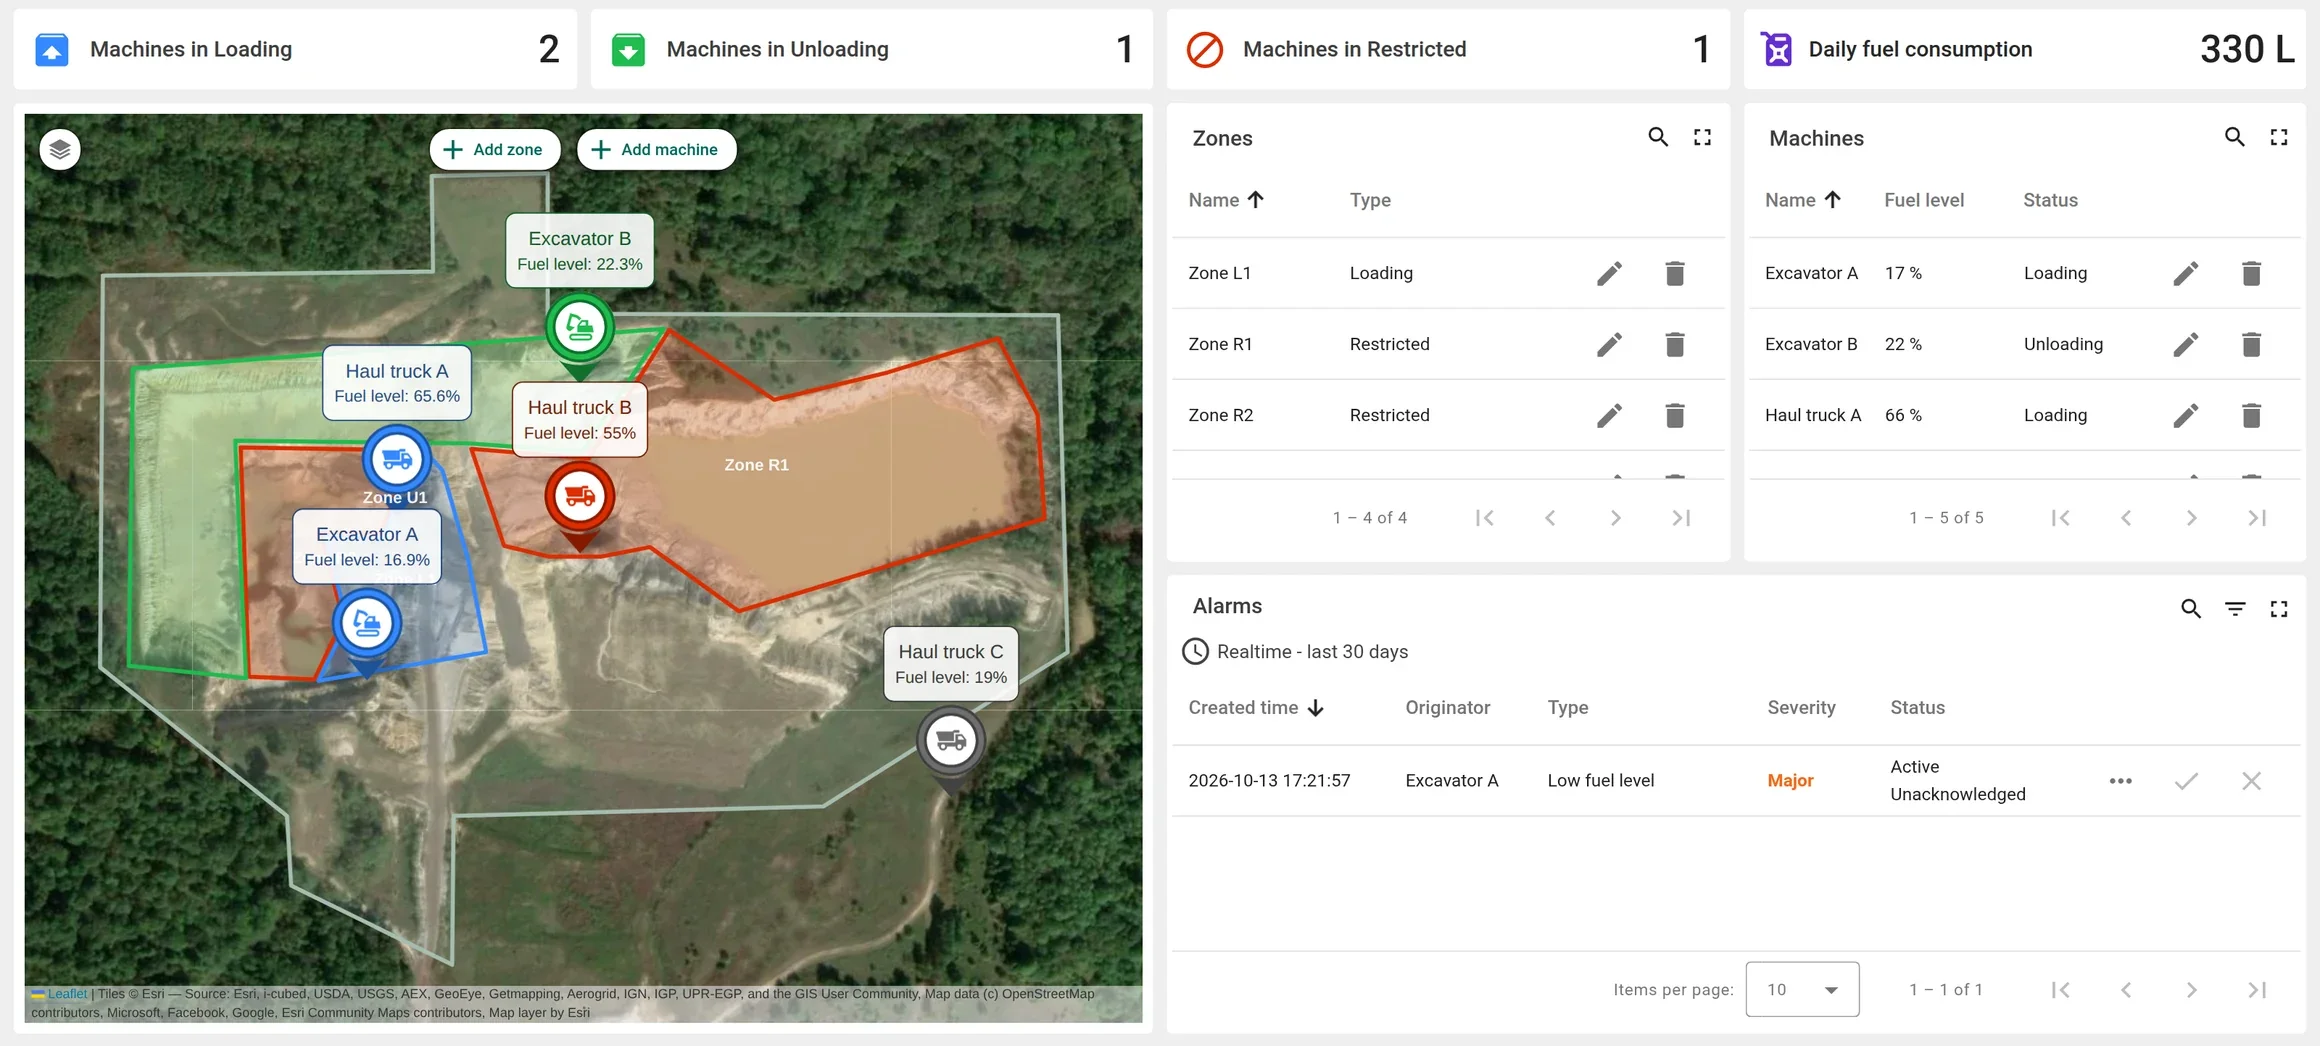Image resolution: width=2320 pixels, height=1046 pixels.
Task: Sort alarms by Created time
Action: pos(1256,708)
